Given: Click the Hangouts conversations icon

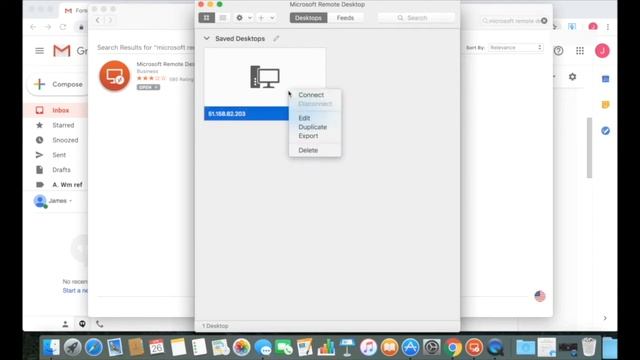Looking at the screenshot, I should [82, 324].
